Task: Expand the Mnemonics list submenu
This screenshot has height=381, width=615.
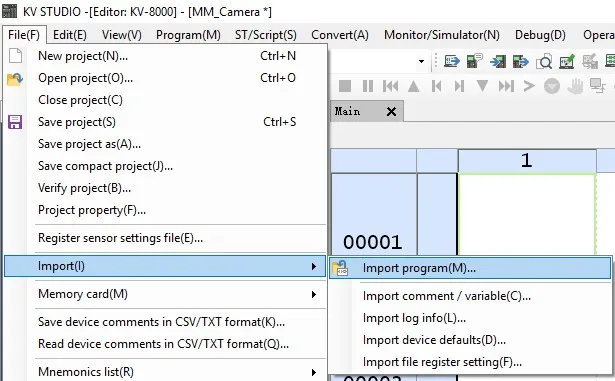Action: pos(314,372)
